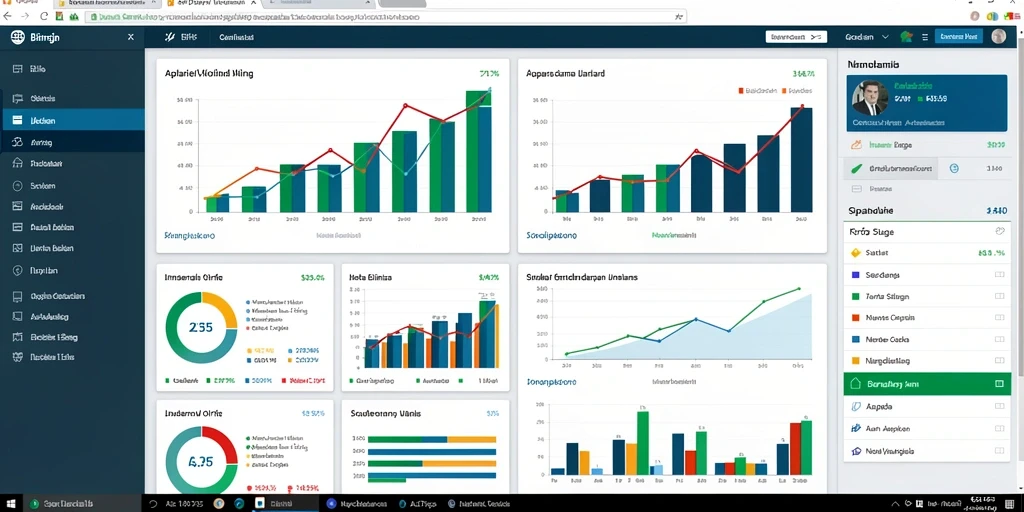Click the white outlined box in top bar
The width and height of the screenshot is (1024, 512).
[796, 37]
